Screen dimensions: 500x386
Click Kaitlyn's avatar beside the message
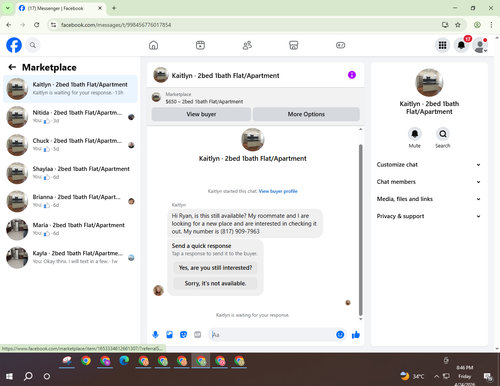click(x=158, y=290)
